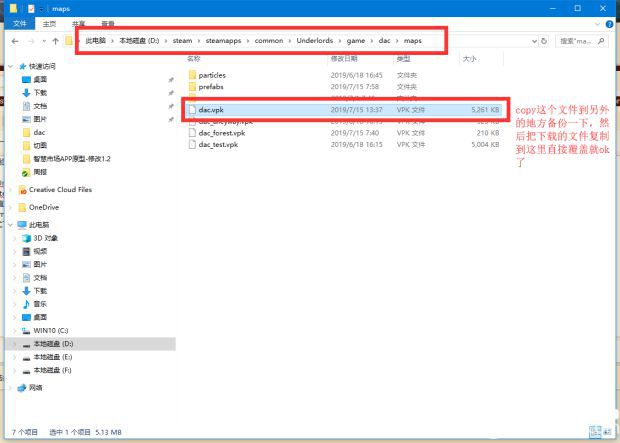620x443 pixels.
Task: Click the particles folder icon
Action: coord(192,75)
